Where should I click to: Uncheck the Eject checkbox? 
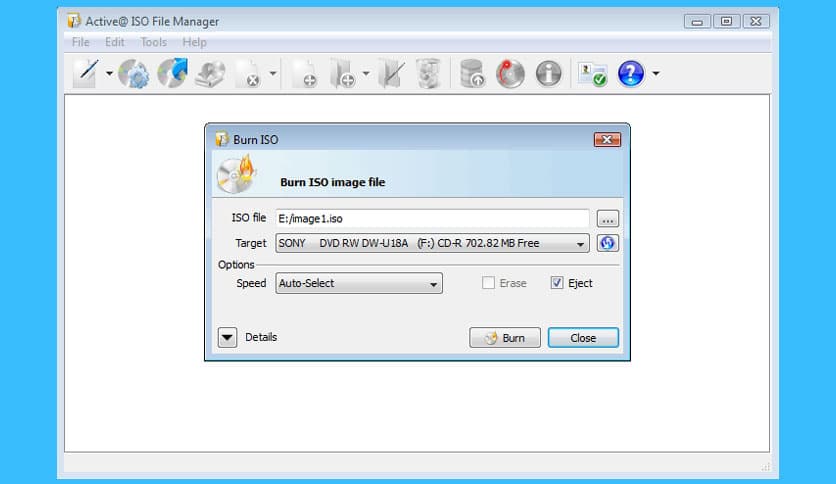[557, 283]
